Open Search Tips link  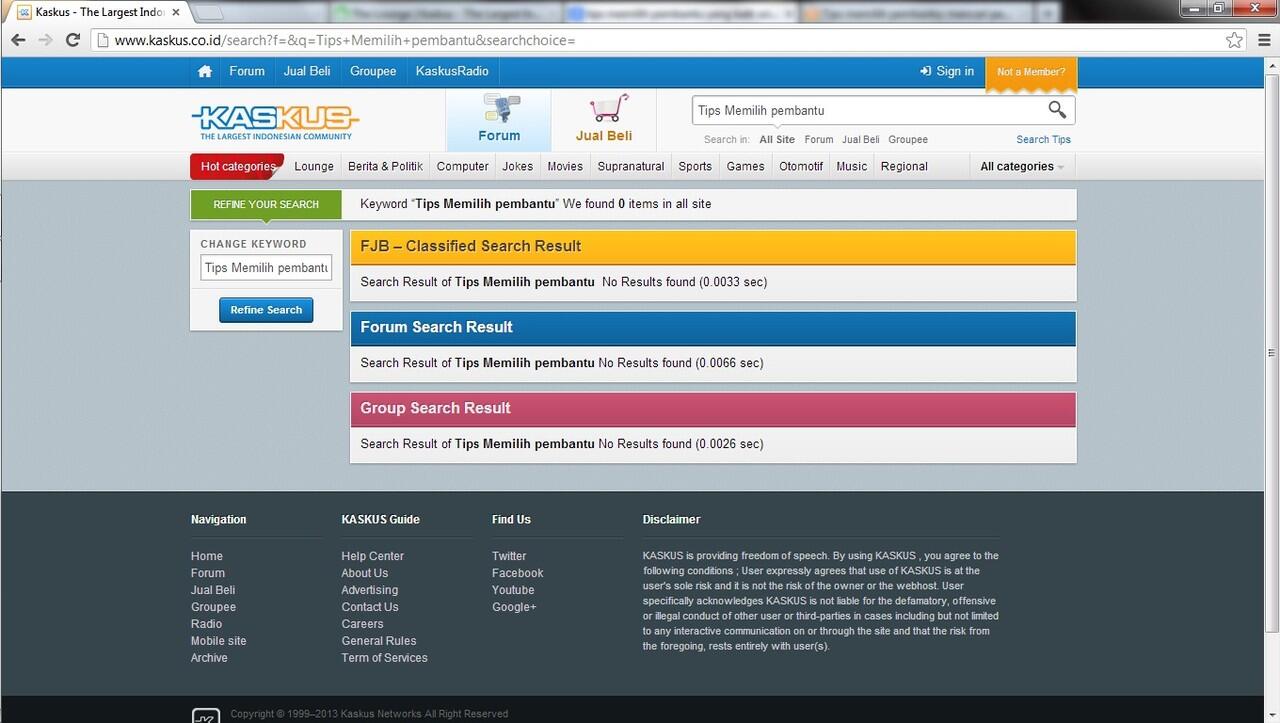click(1043, 140)
